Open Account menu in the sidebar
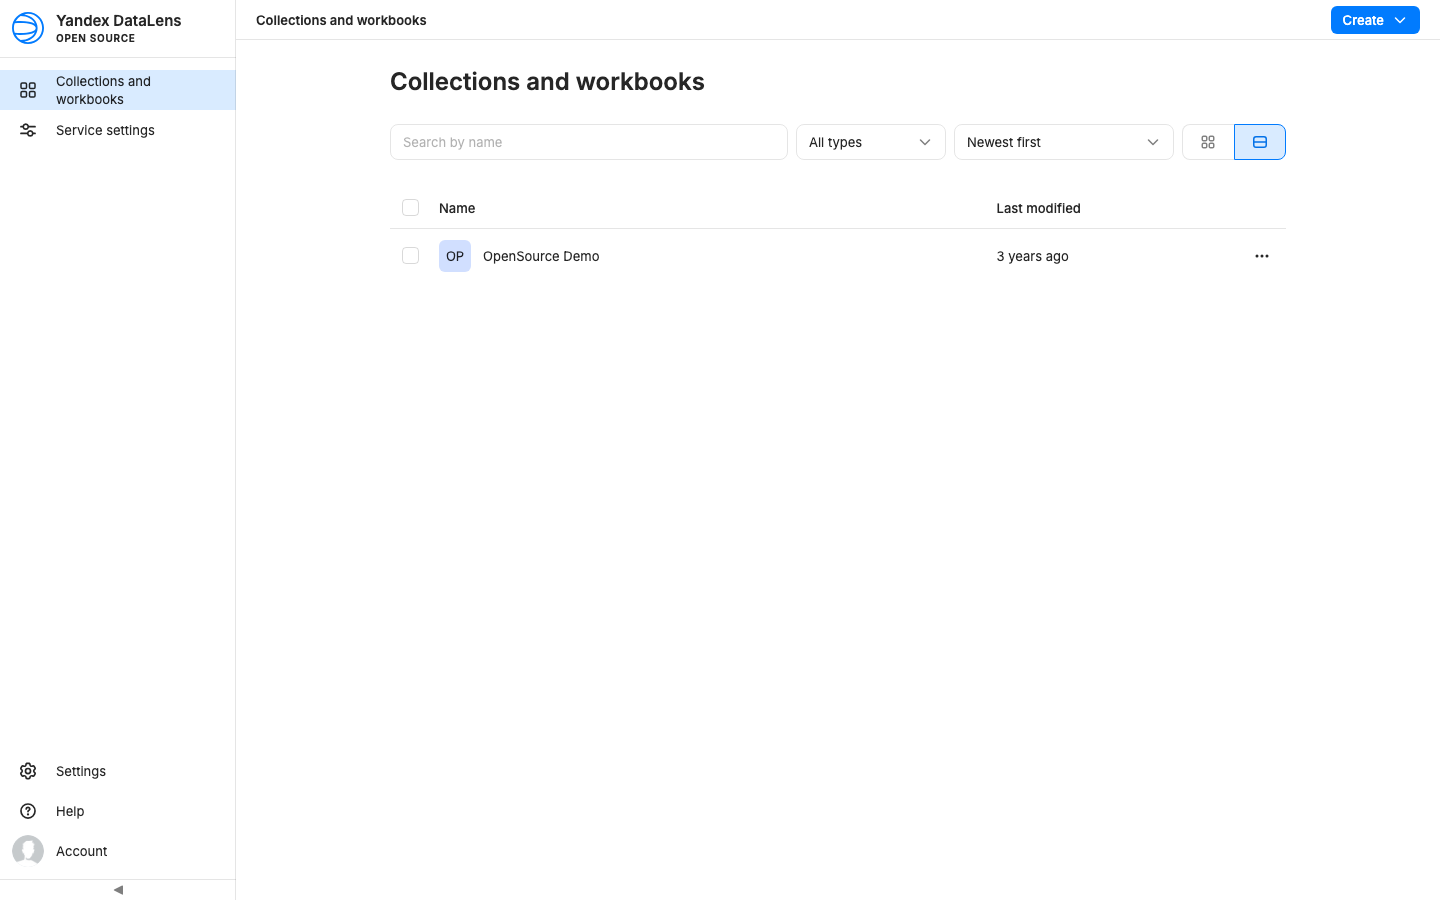 click(118, 851)
